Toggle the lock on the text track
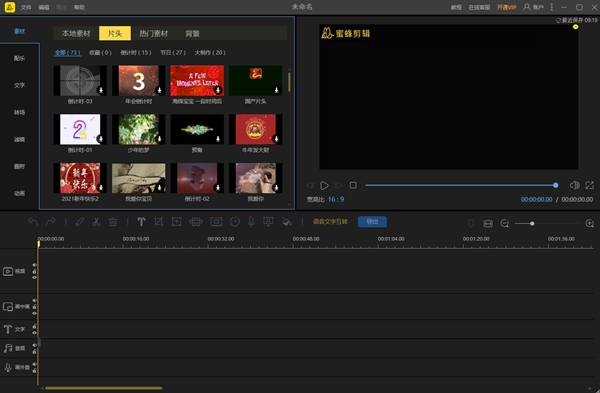The height and width of the screenshot is (393, 600). click(x=34, y=326)
